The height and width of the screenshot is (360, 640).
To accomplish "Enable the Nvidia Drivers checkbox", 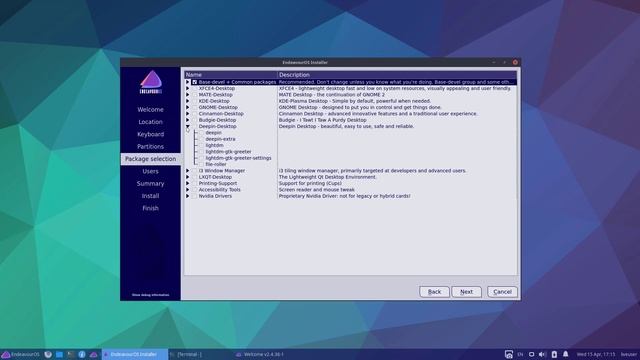I will click(x=195, y=196).
